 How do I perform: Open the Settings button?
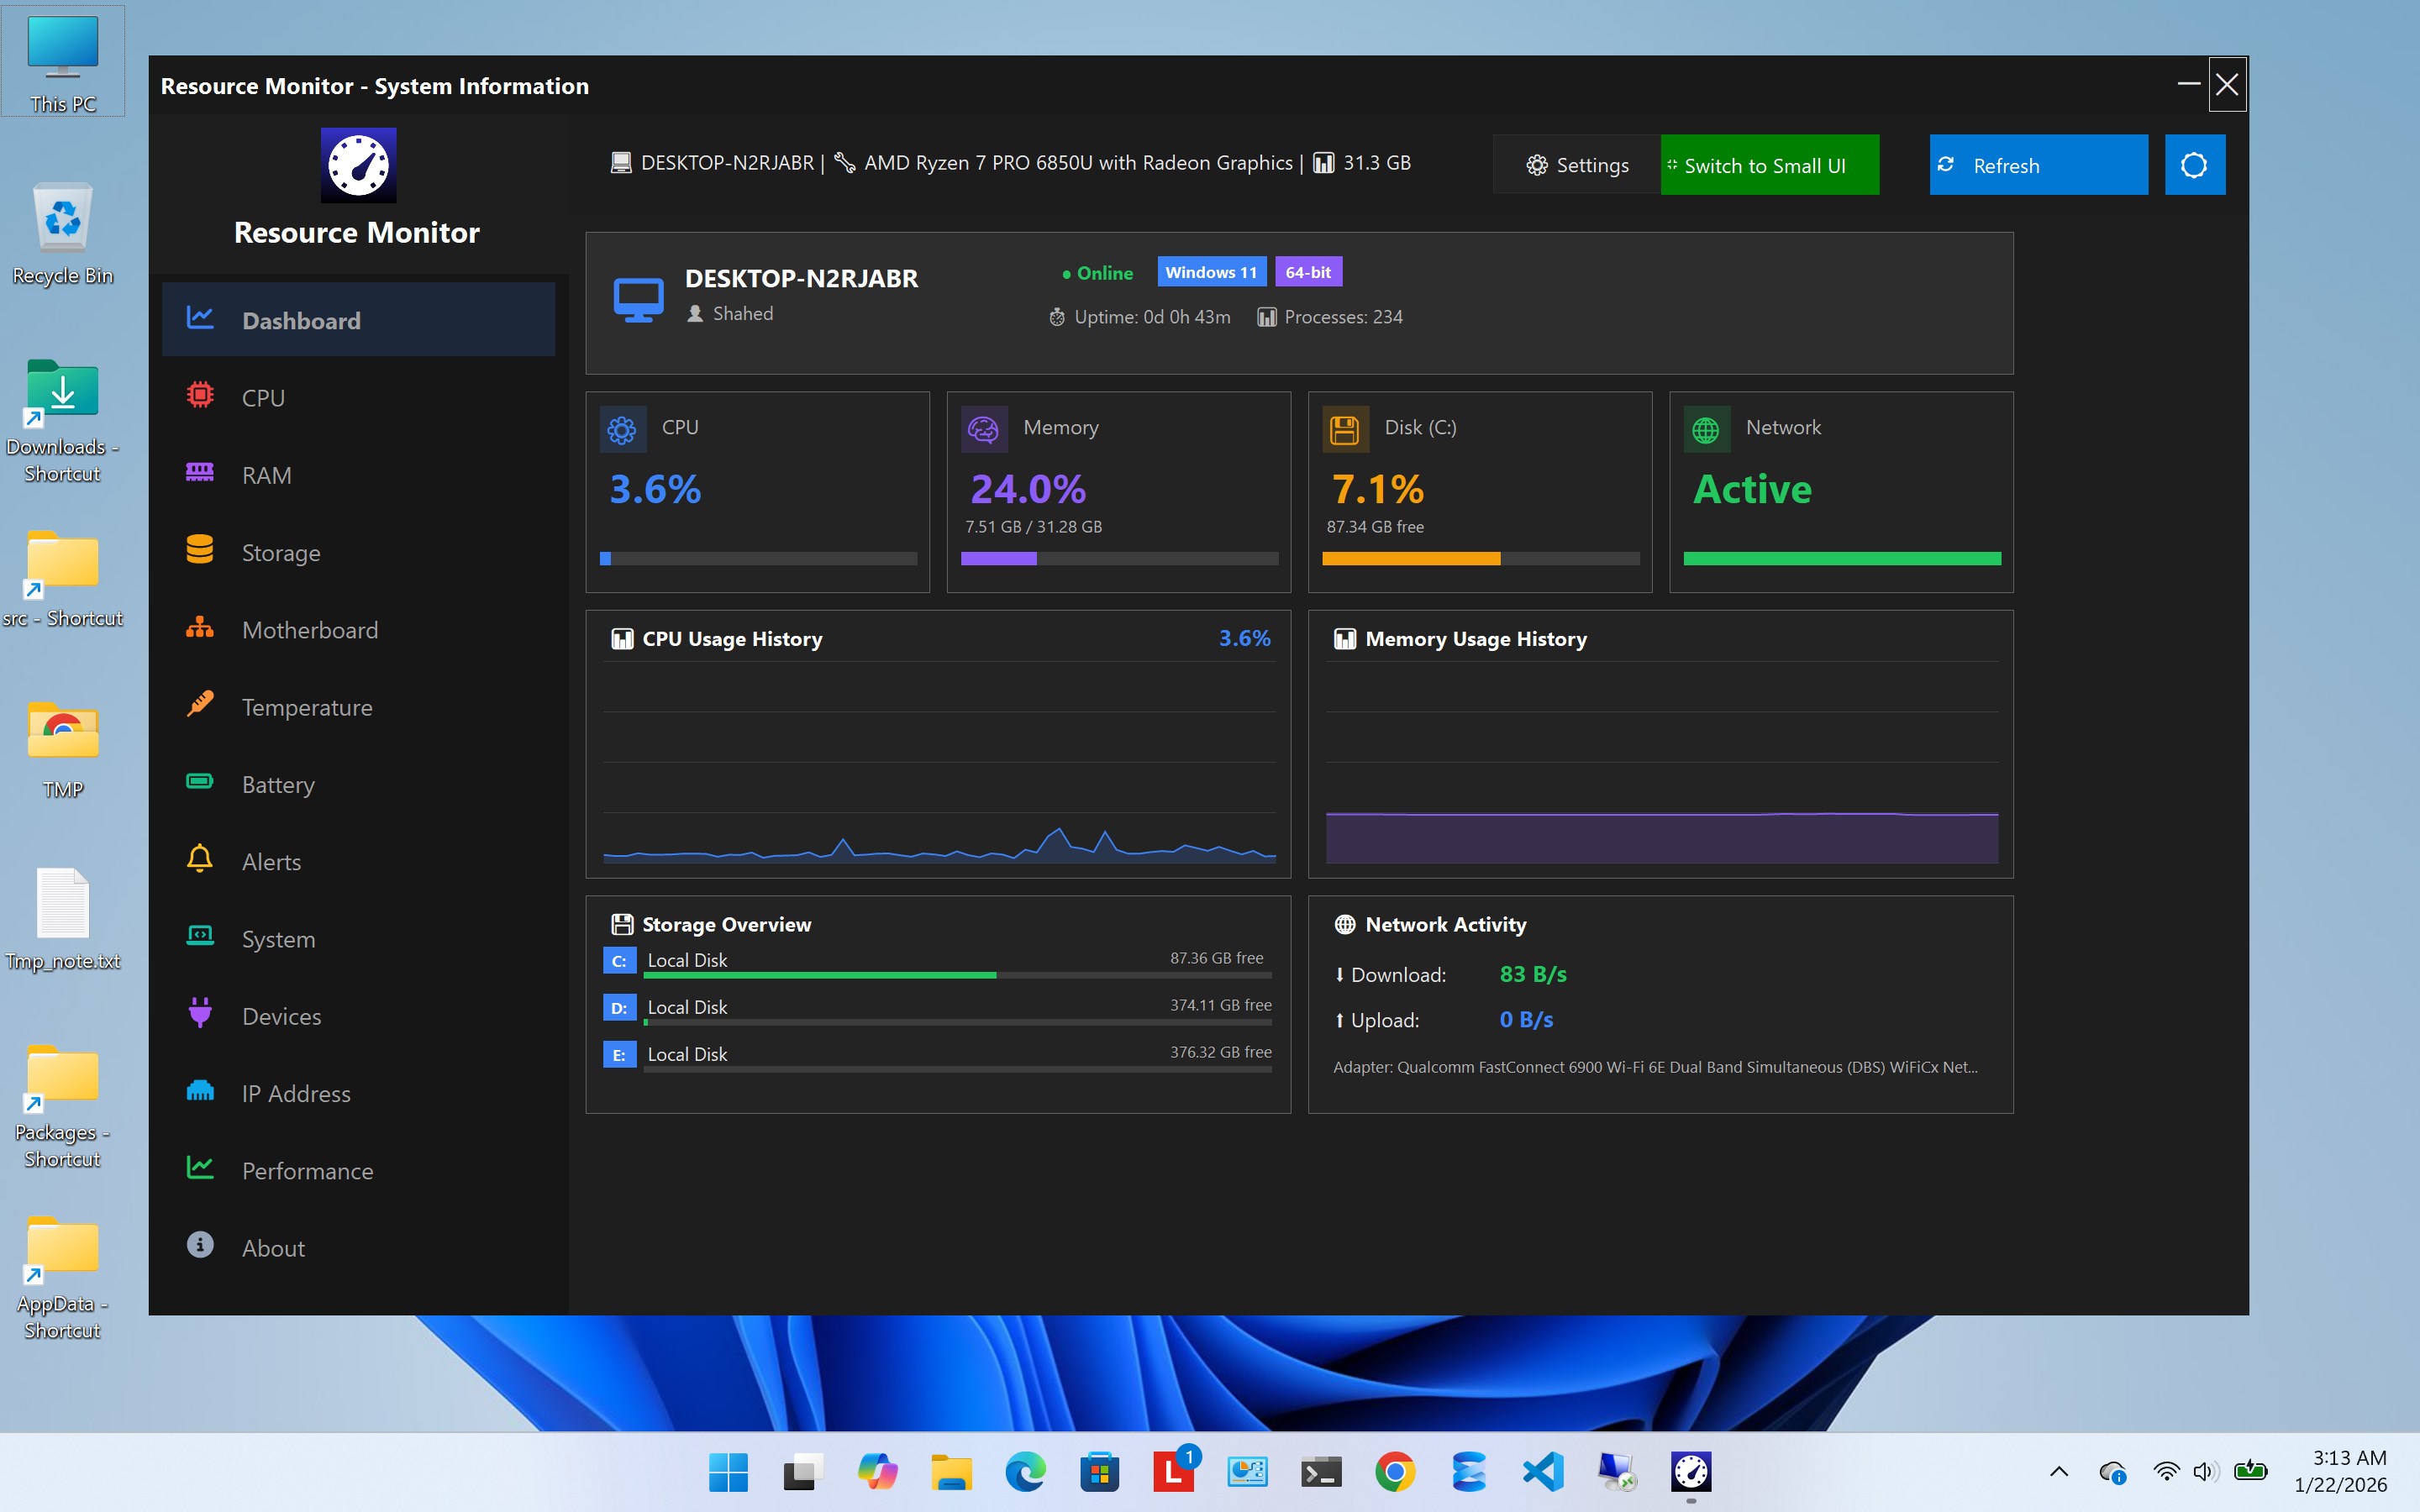tap(1577, 165)
